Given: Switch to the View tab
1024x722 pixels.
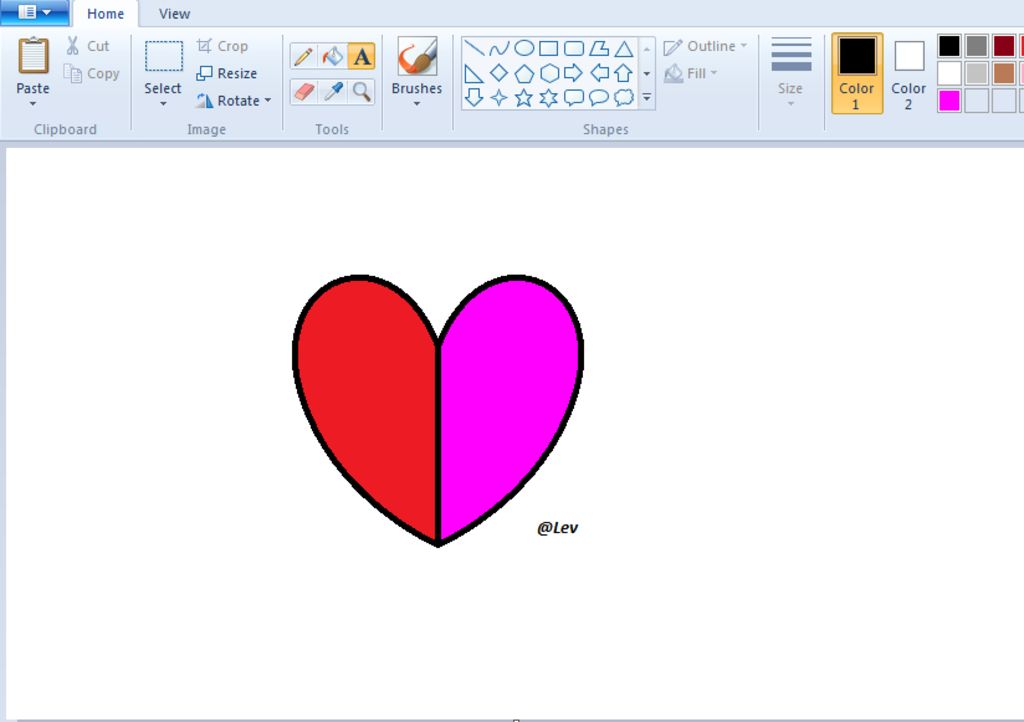Looking at the screenshot, I should tap(174, 14).
